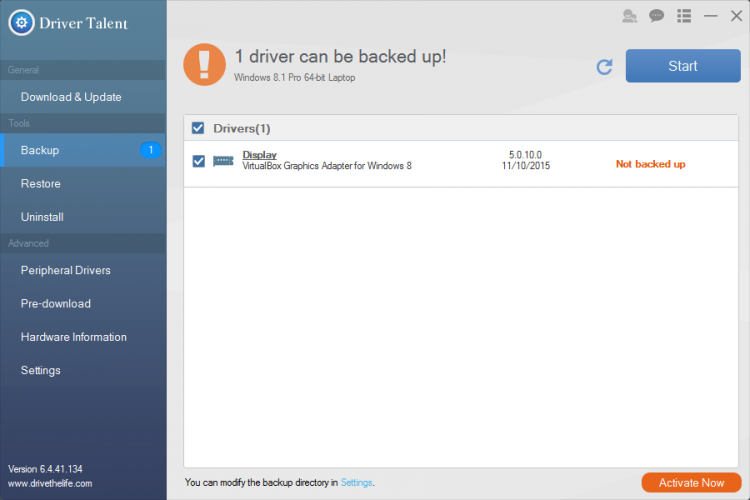Open Peripheral Drivers
750x500 pixels.
(x=83, y=270)
